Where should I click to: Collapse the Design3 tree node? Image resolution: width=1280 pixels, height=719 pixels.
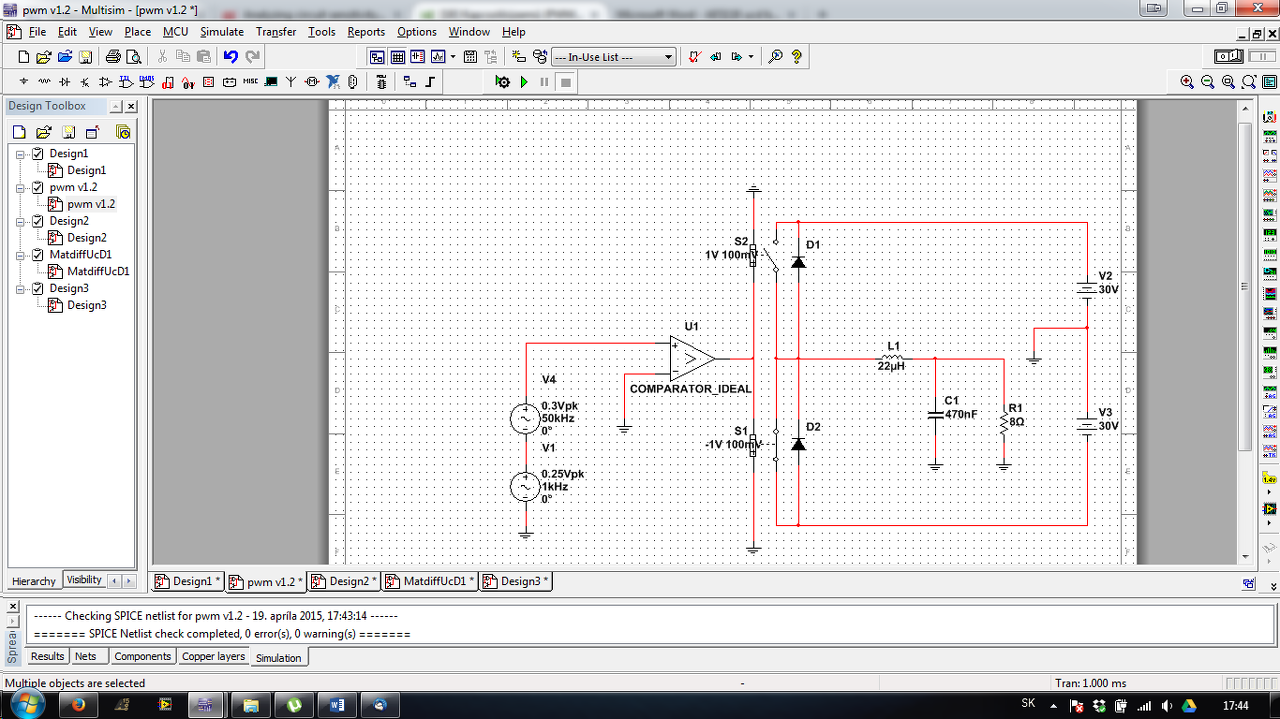tap(21, 288)
